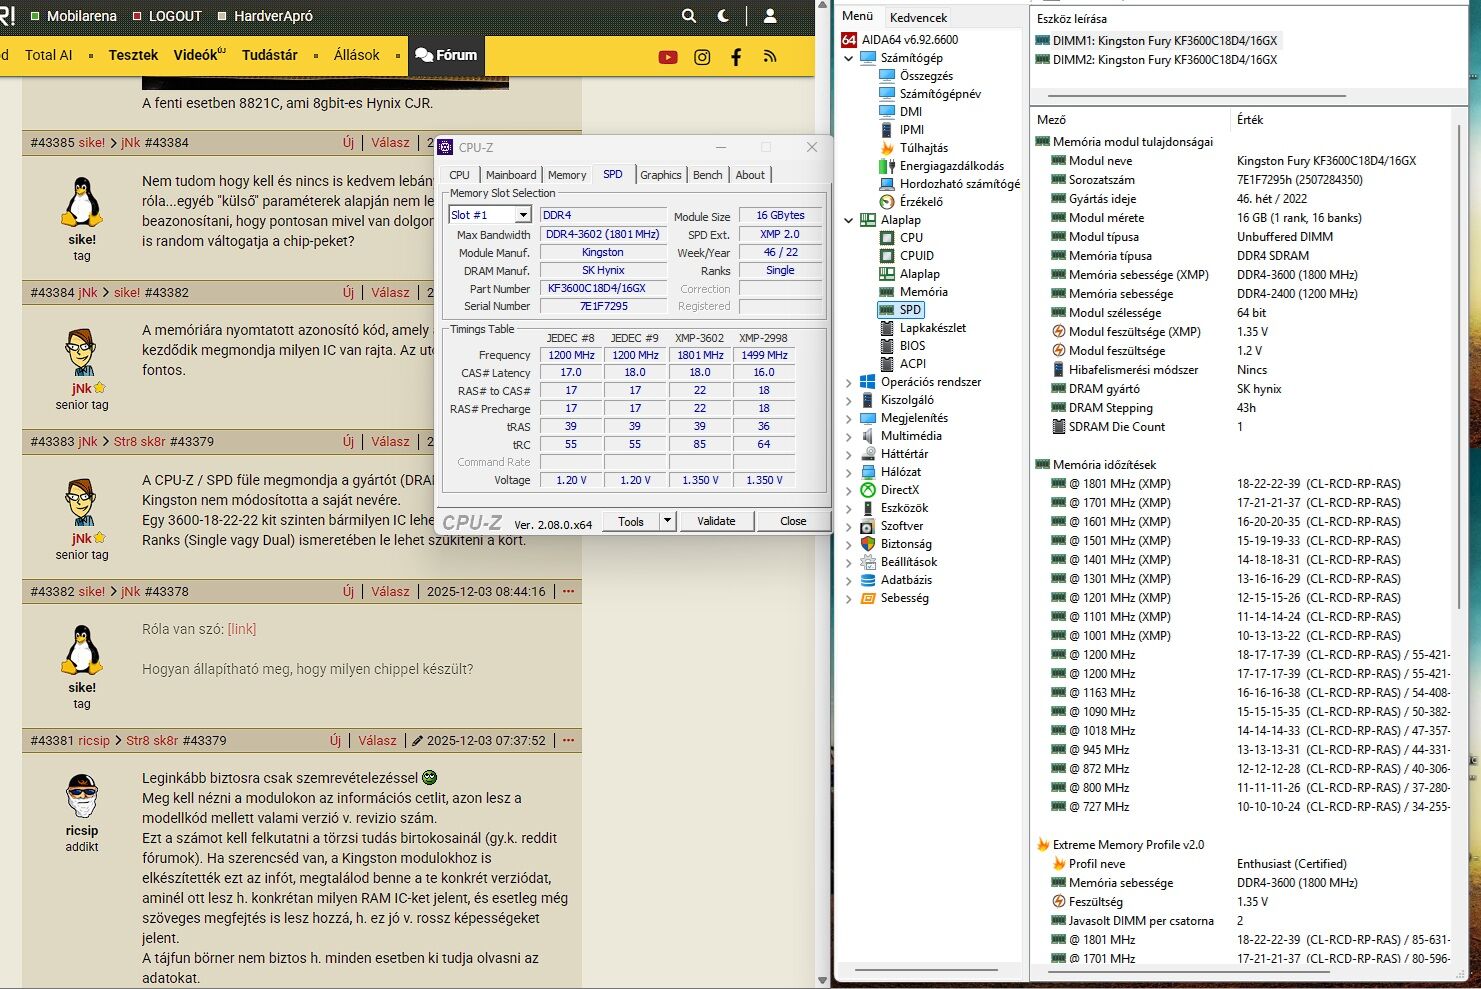Open the search magnifier icon in site header
The height and width of the screenshot is (989, 1481).
pyautogui.click(x=689, y=16)
